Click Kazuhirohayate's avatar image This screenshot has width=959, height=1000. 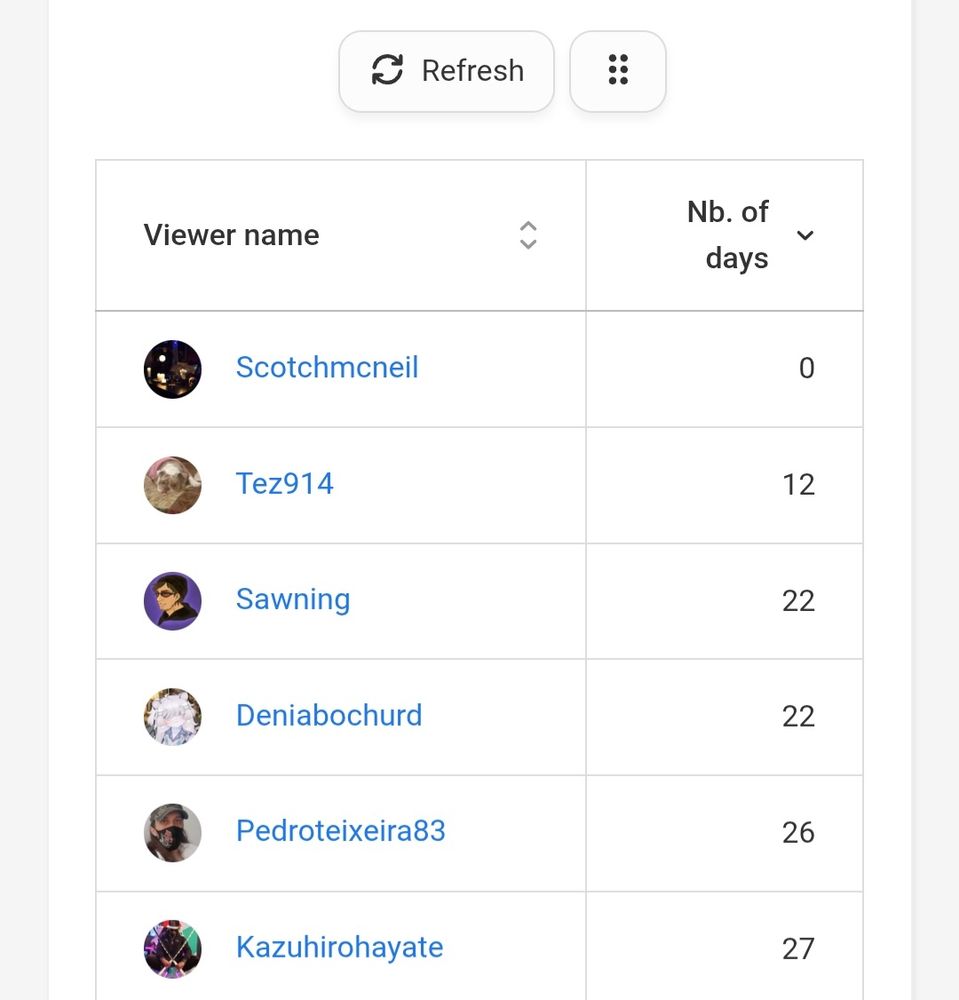(x=173, y=948)
